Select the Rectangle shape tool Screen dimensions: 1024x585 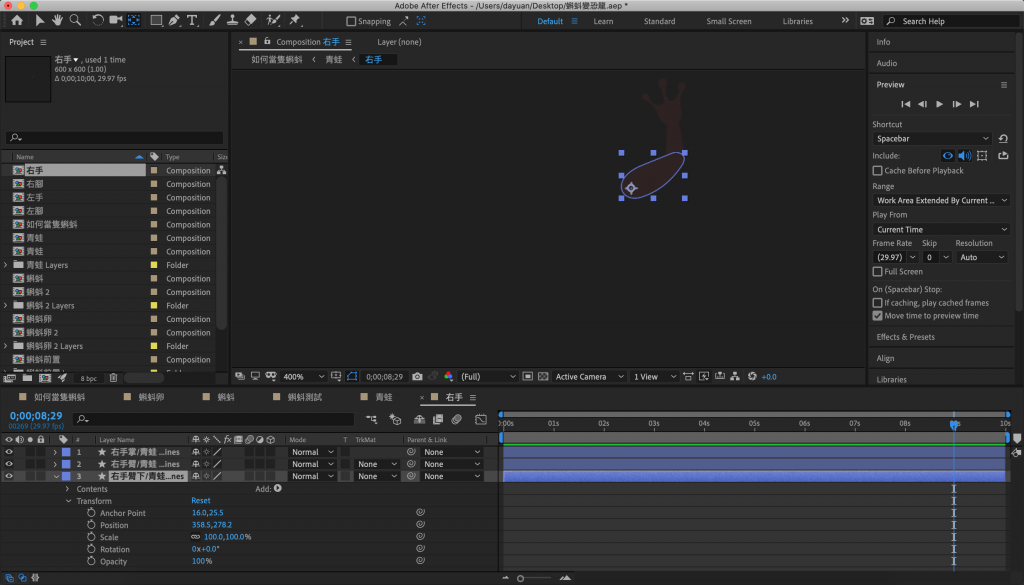[x=156, y=21]
